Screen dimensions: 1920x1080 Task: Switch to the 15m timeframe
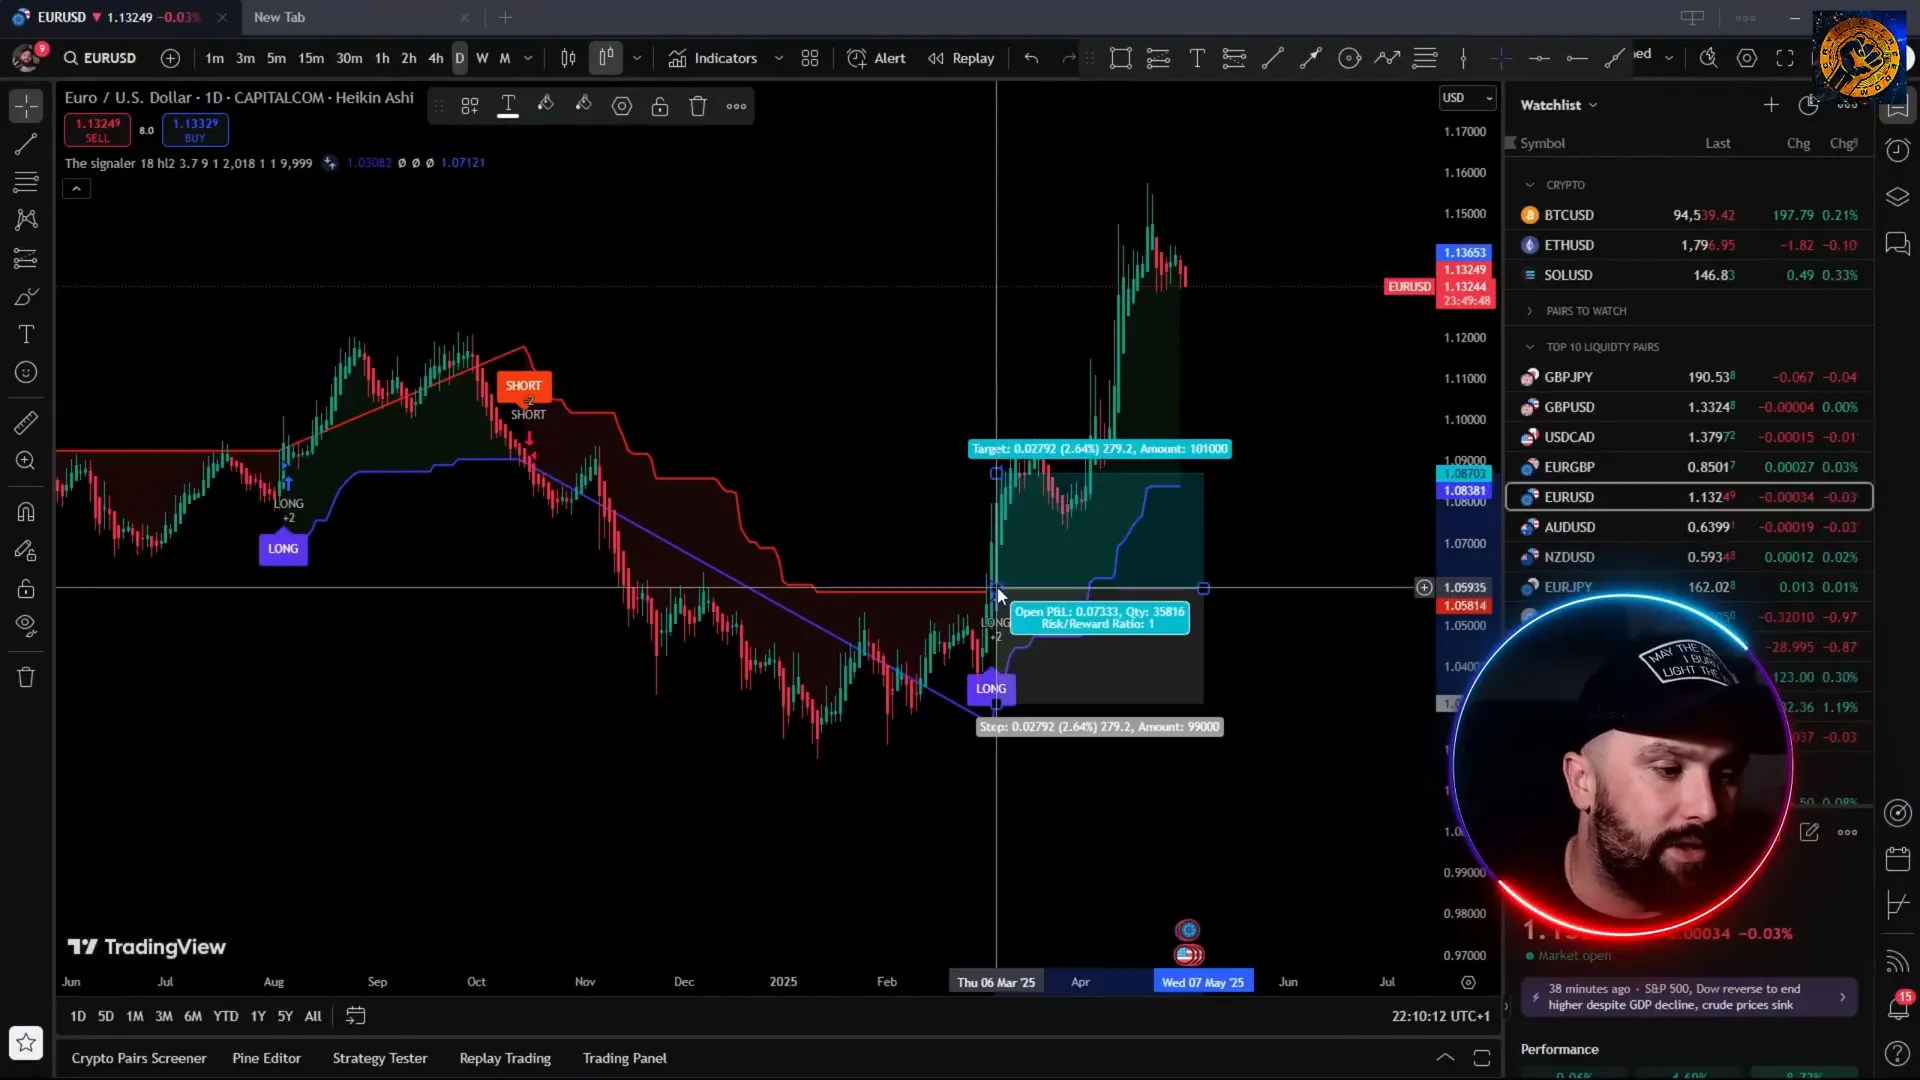pos(311,58)
